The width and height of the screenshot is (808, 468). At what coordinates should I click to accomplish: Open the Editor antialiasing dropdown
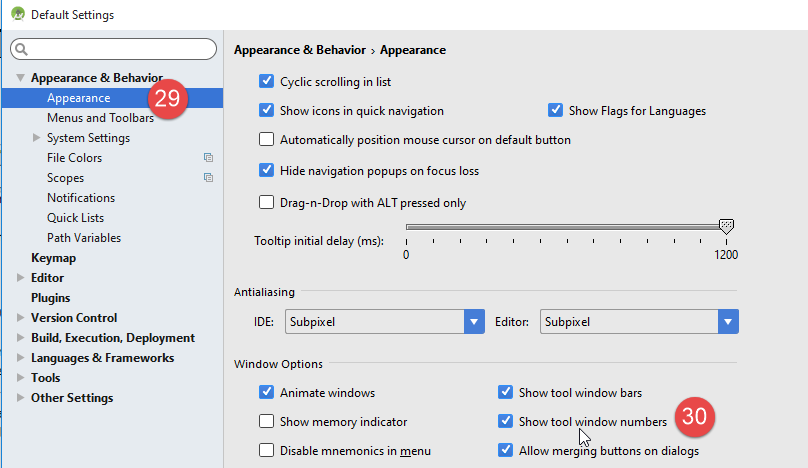click(x=727, y=322)
